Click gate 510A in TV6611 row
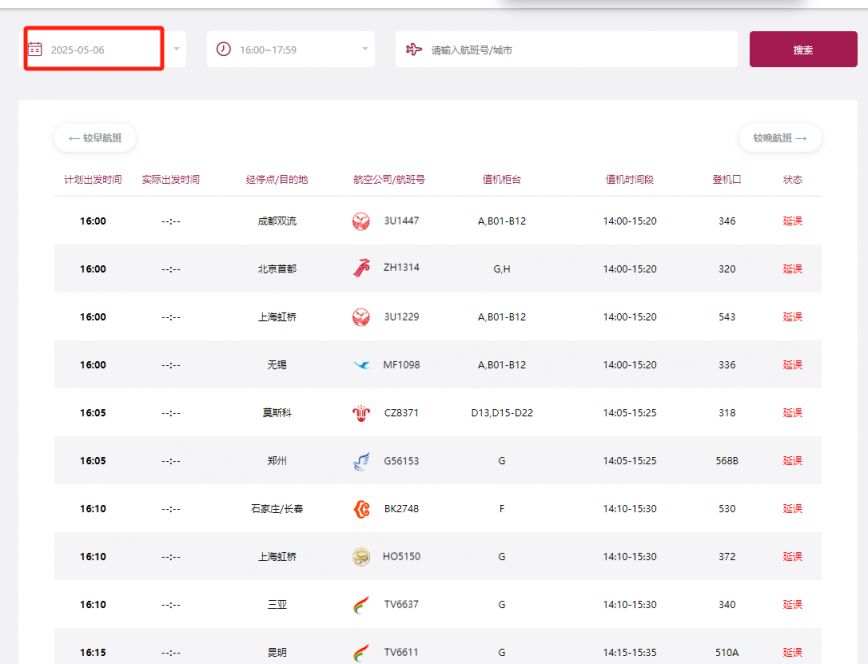This screenshot has width=868, height=664. click(x=727, y=652)
